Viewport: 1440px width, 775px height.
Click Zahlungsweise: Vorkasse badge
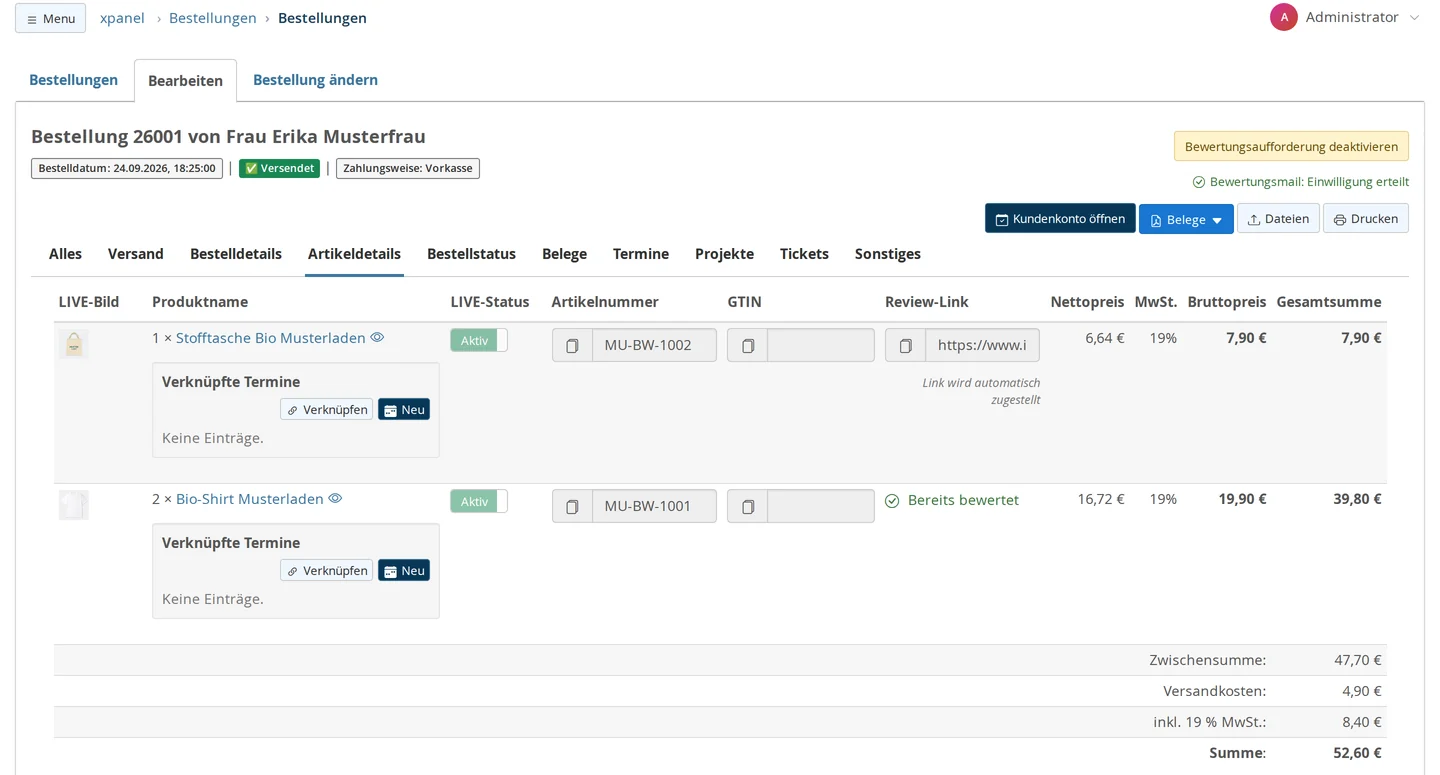[x=408, y=168]
